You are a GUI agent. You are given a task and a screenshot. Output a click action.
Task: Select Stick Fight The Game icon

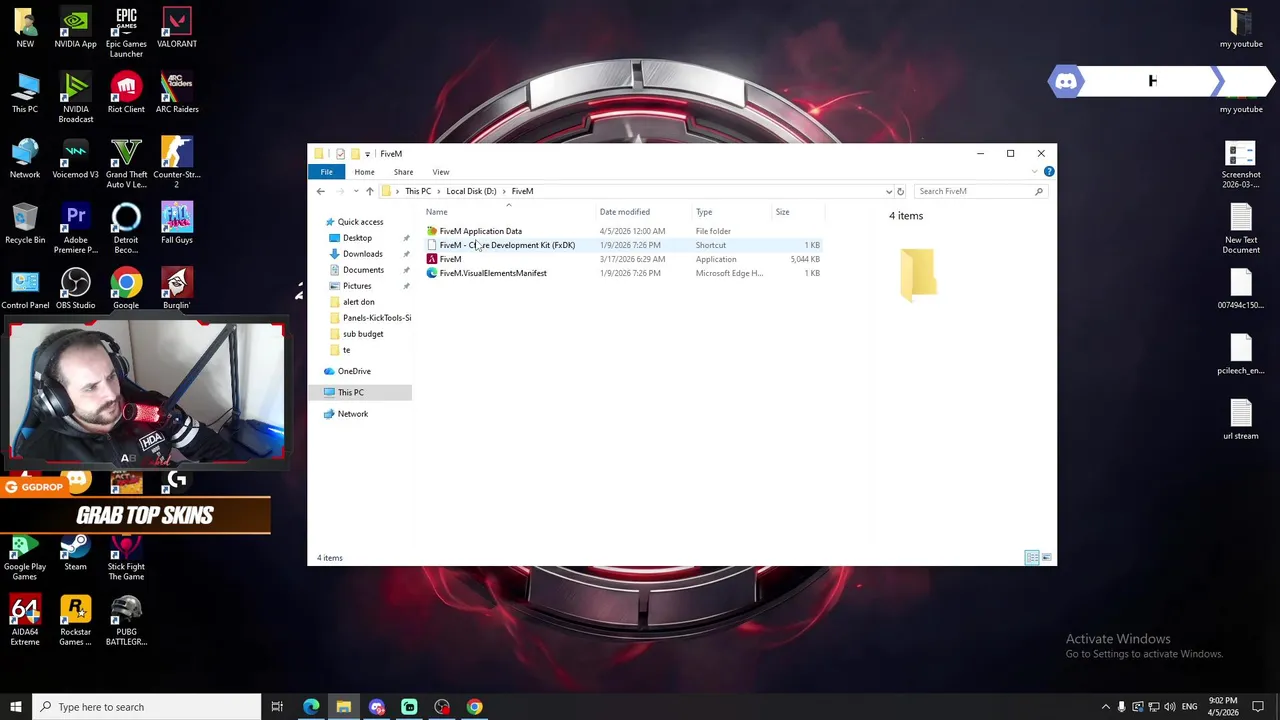coord(126,556)
